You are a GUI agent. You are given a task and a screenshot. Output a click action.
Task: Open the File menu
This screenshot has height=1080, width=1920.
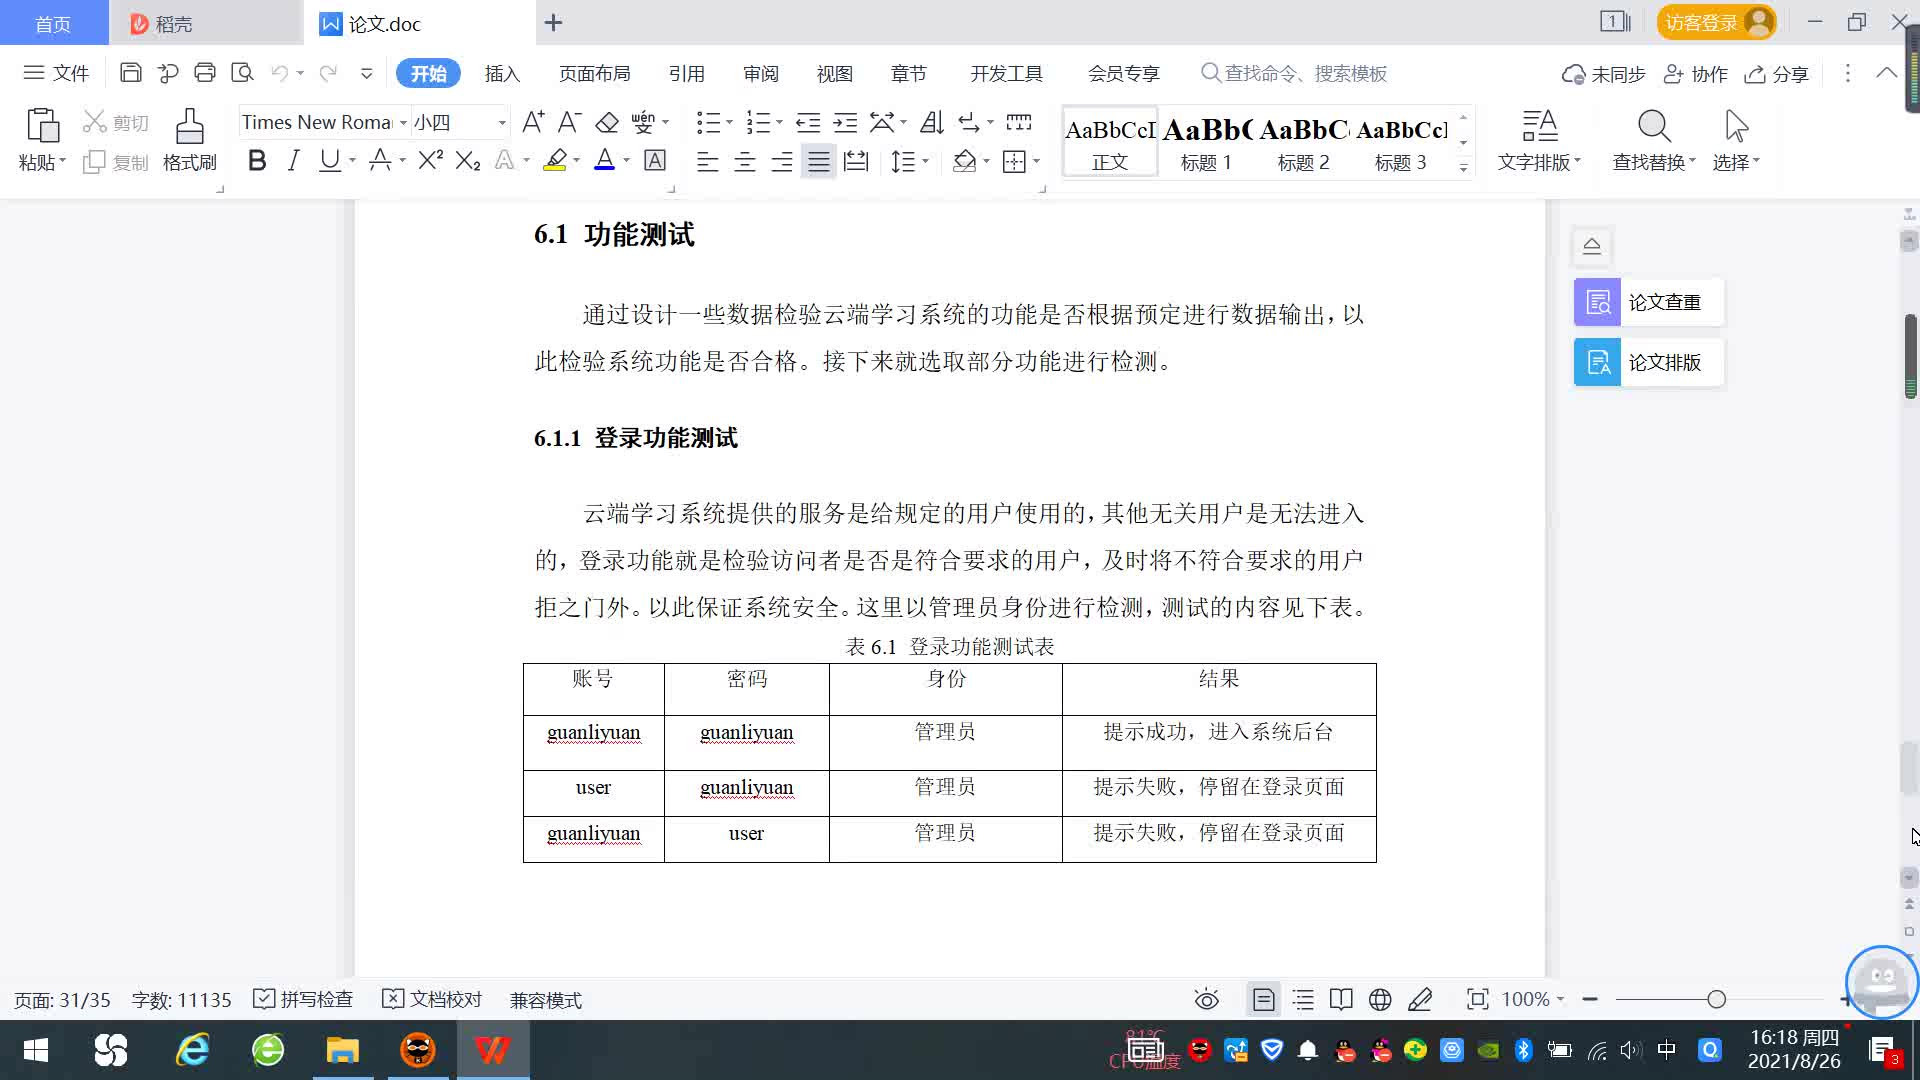coord(56,73)
